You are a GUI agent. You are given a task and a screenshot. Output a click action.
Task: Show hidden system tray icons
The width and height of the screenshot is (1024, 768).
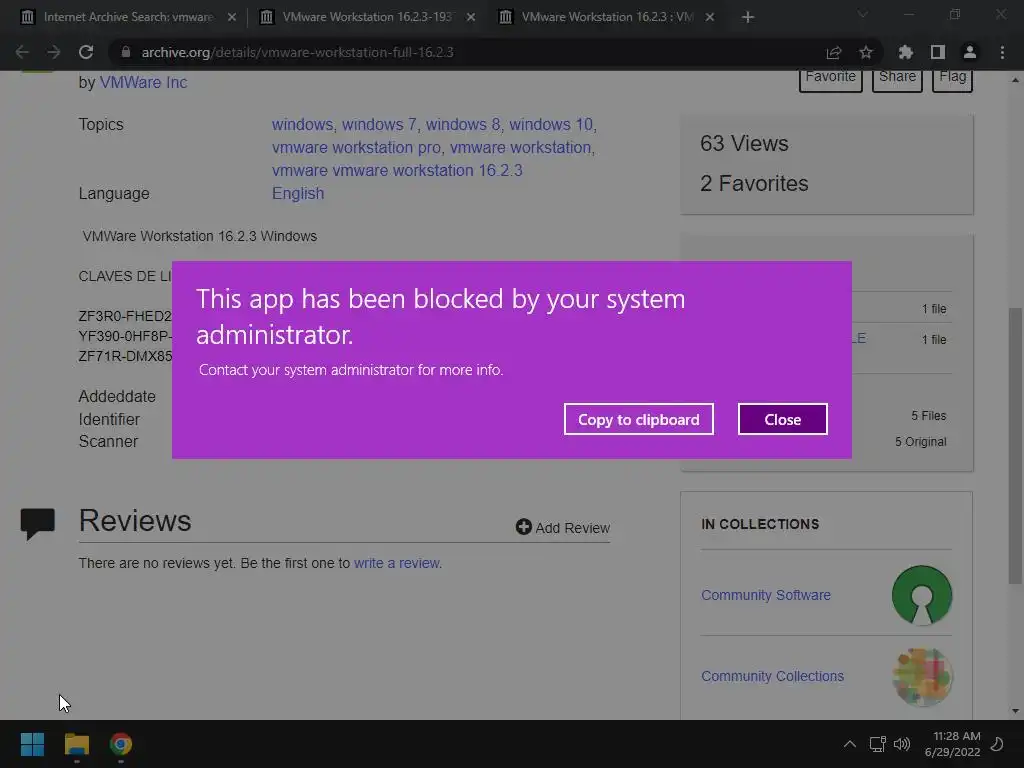click(x=850, y=744)
